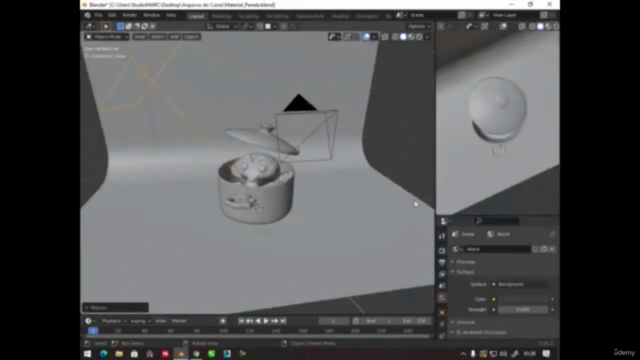The image size is (640, 360).
Task: Open the Blender logo menu
Action: click(x=87, y=16)
